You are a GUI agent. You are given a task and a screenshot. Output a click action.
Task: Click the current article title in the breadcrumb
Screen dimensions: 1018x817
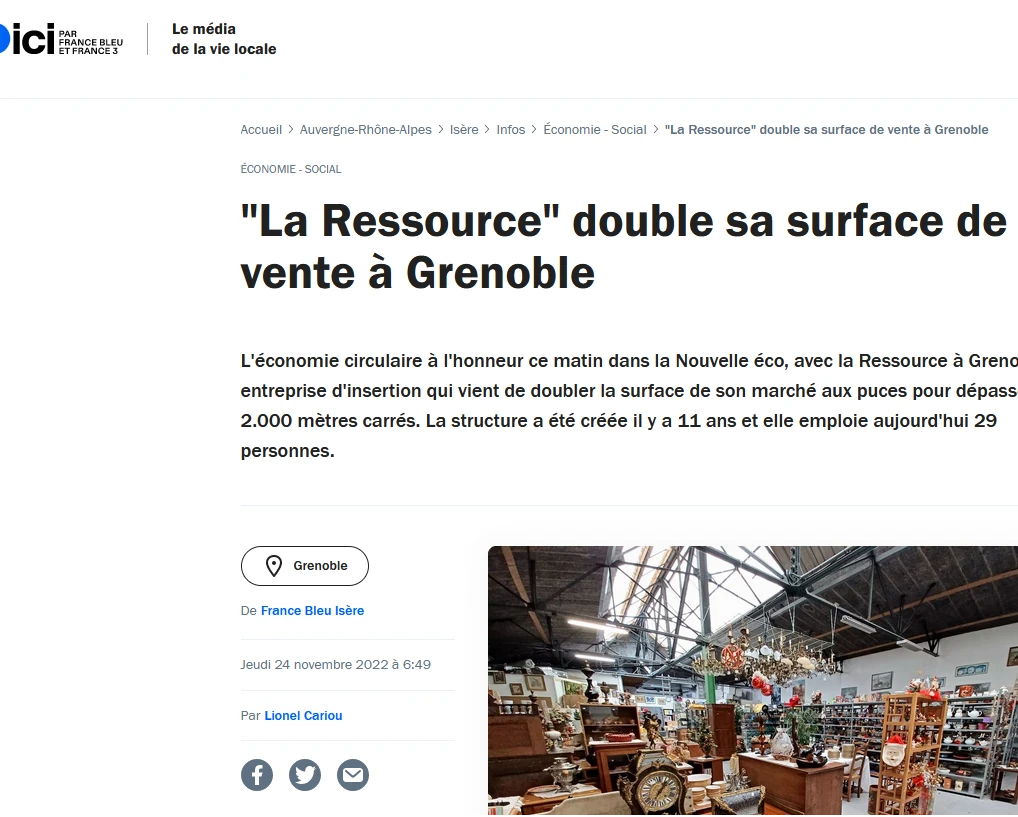pos(826,129)
